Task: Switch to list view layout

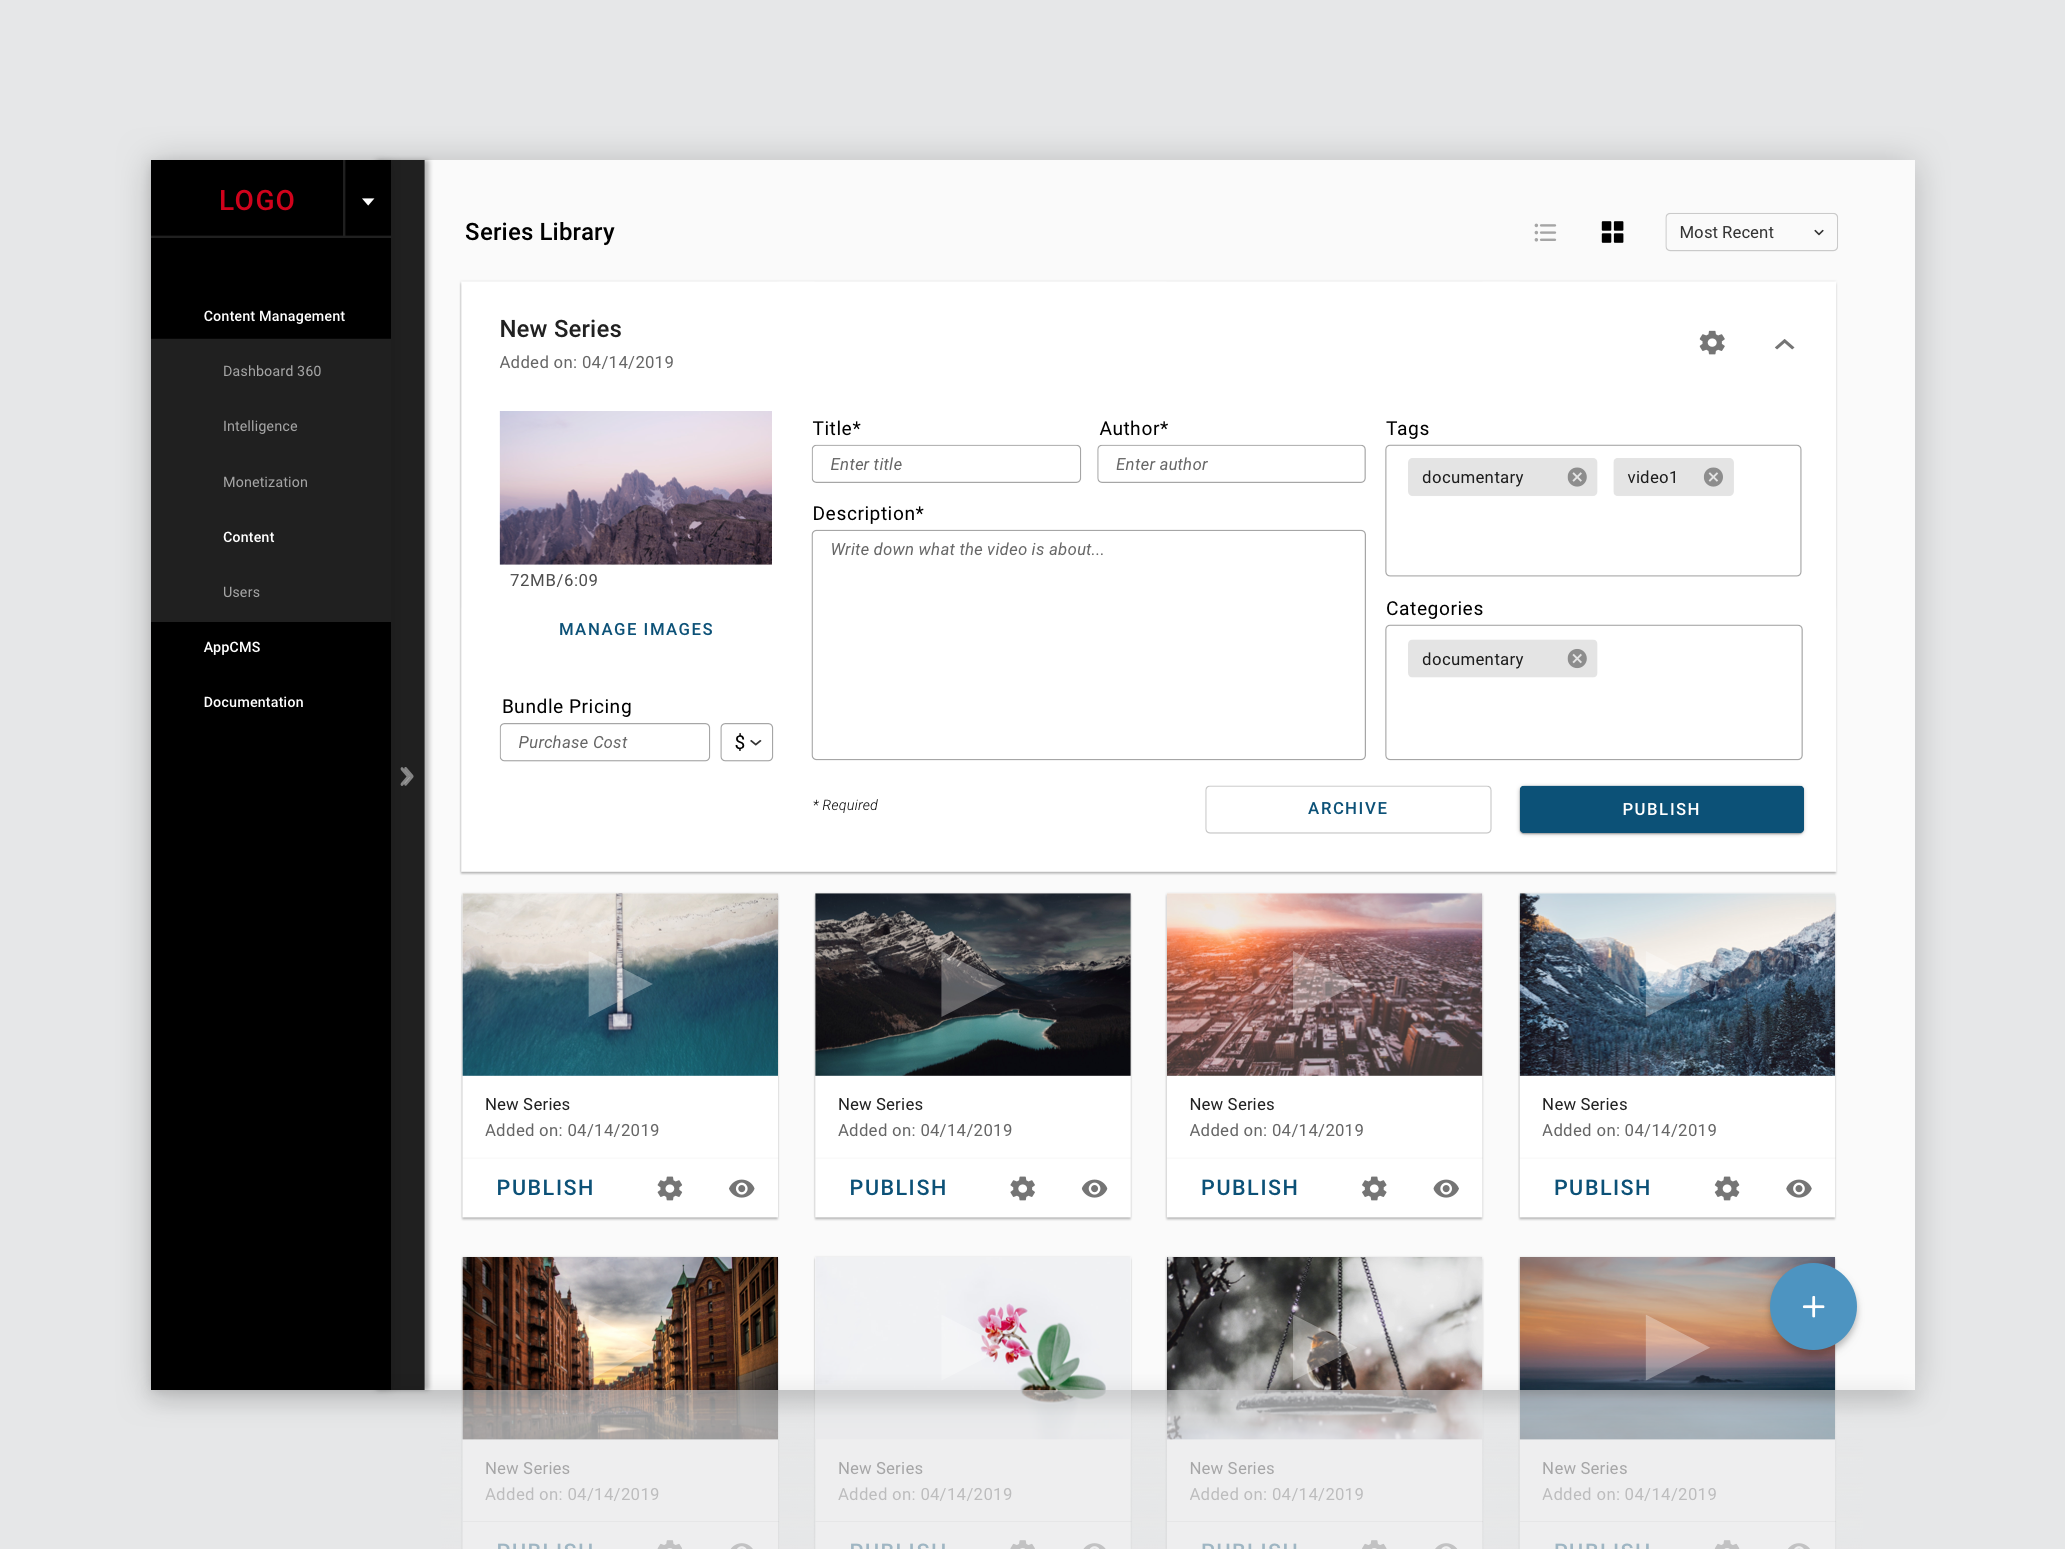Action: (x=1545, y=233)
